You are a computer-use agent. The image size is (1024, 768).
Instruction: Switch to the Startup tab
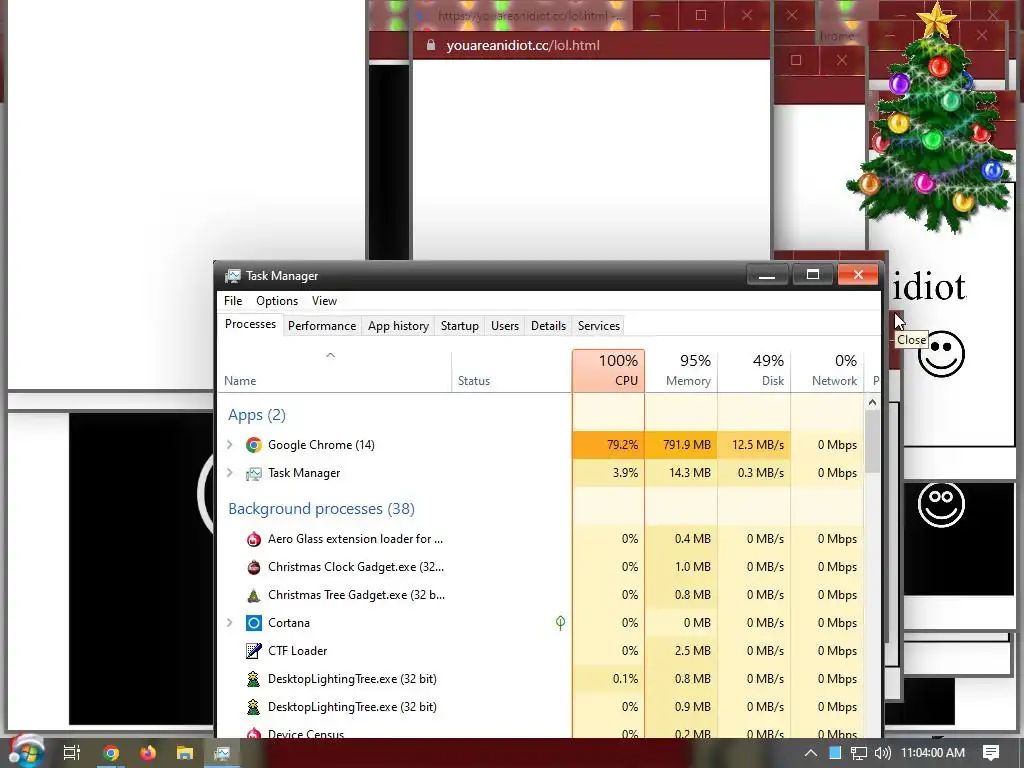[x=460, y=326]
